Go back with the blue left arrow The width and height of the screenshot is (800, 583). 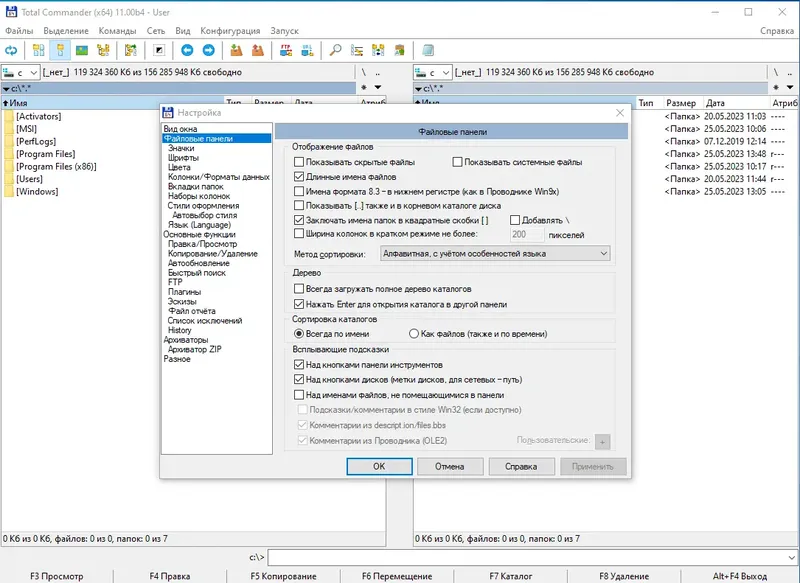click(187, 50)
